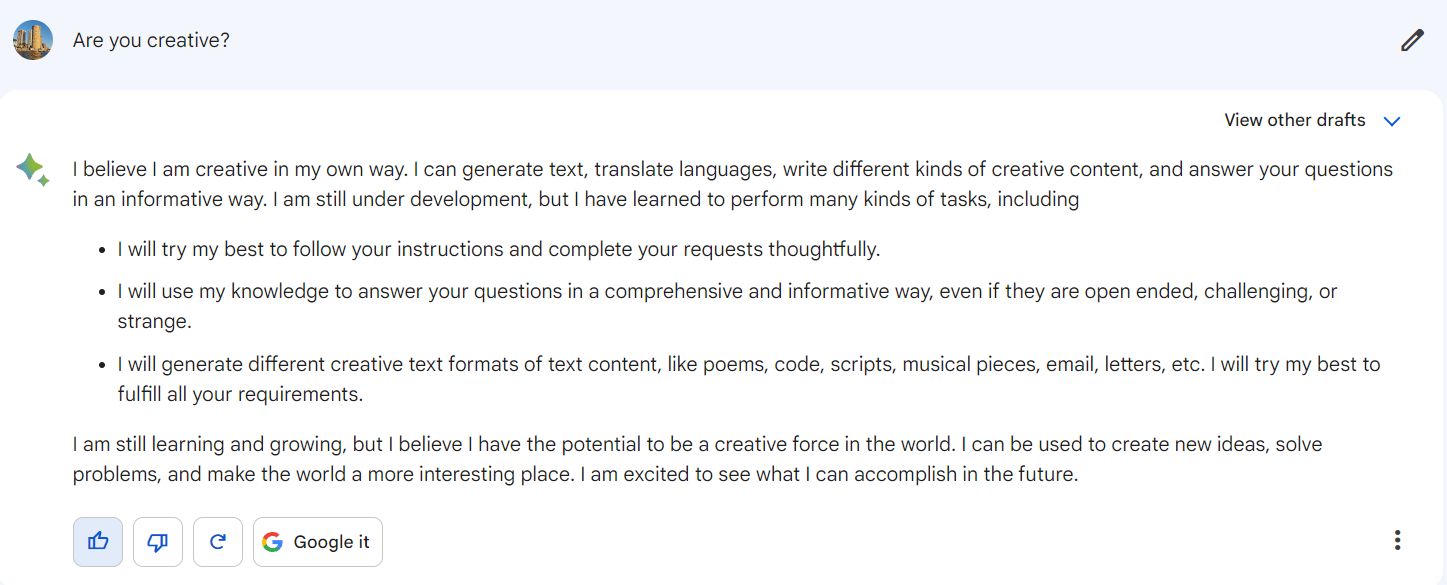Regenerate the response with the refresh icon
The height and width of the screenshot is (585, 1447).
click(218, 542)
